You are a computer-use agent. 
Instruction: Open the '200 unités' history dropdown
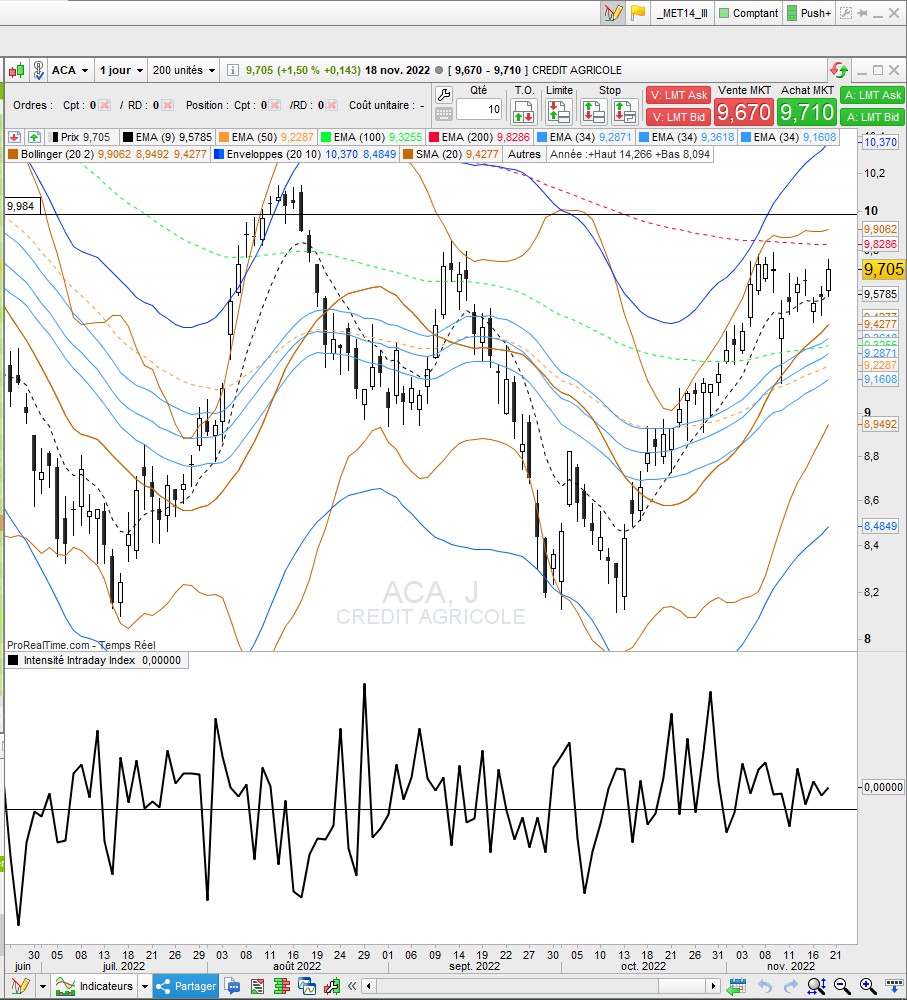[x=184, y=70]
